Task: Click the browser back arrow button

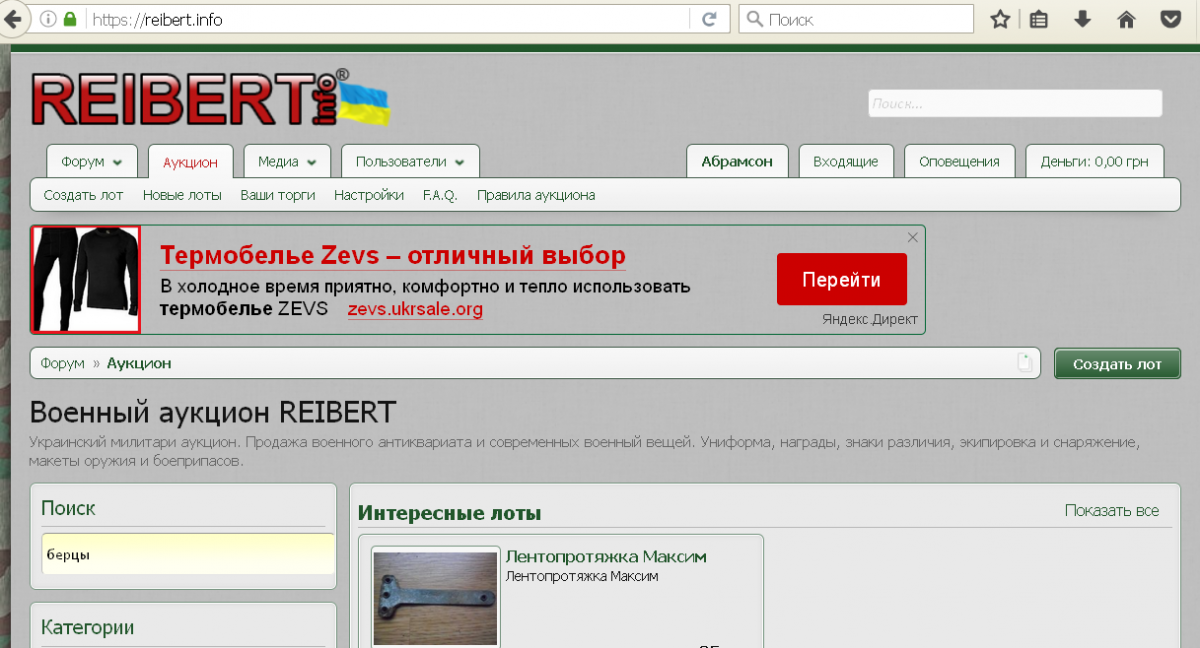Action: (x=10, y=19)
